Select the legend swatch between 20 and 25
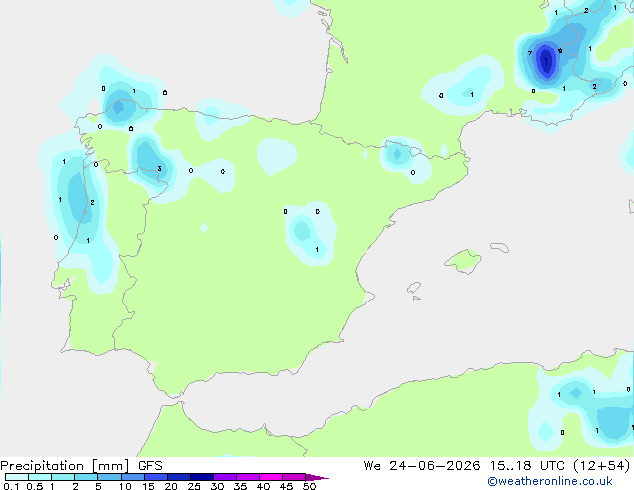The width and height of the screenshot is (634, 490). click(x=179, y=477)
